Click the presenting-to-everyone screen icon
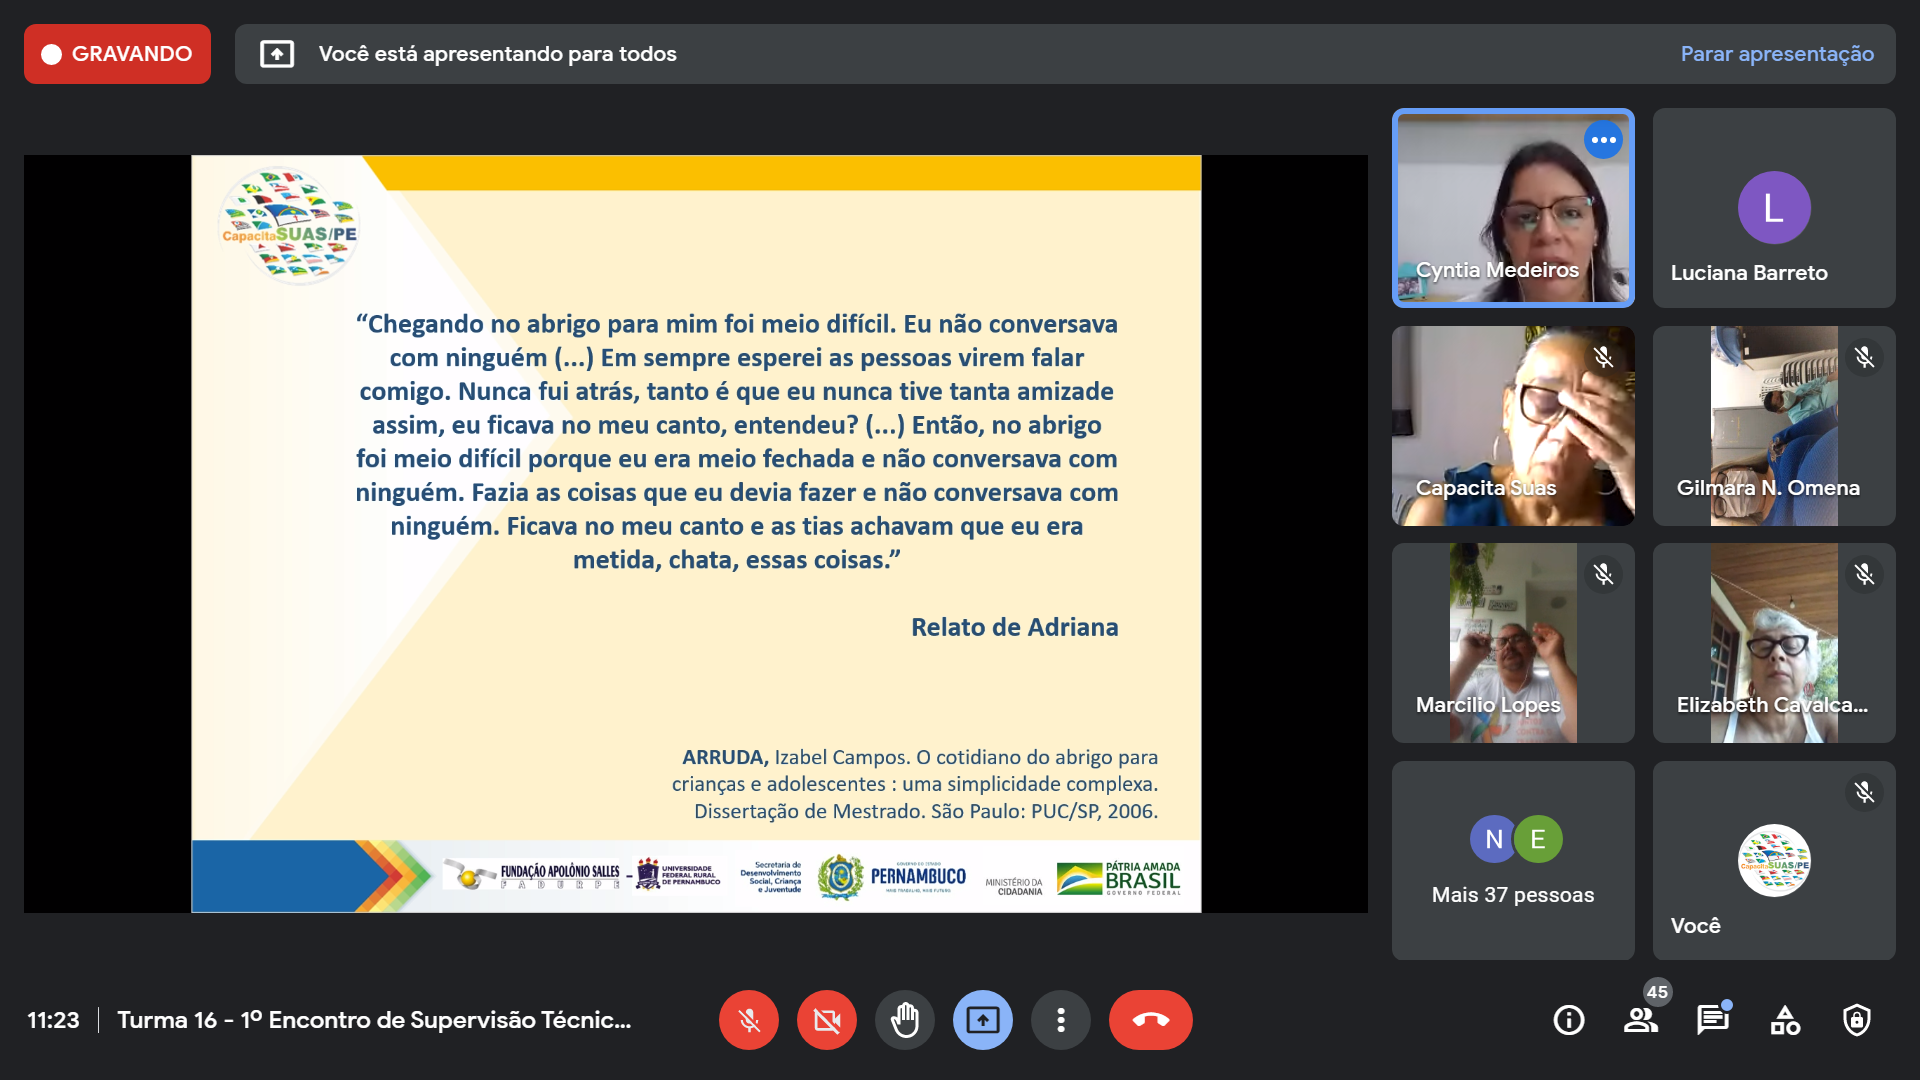 click(x=277, y=54)
